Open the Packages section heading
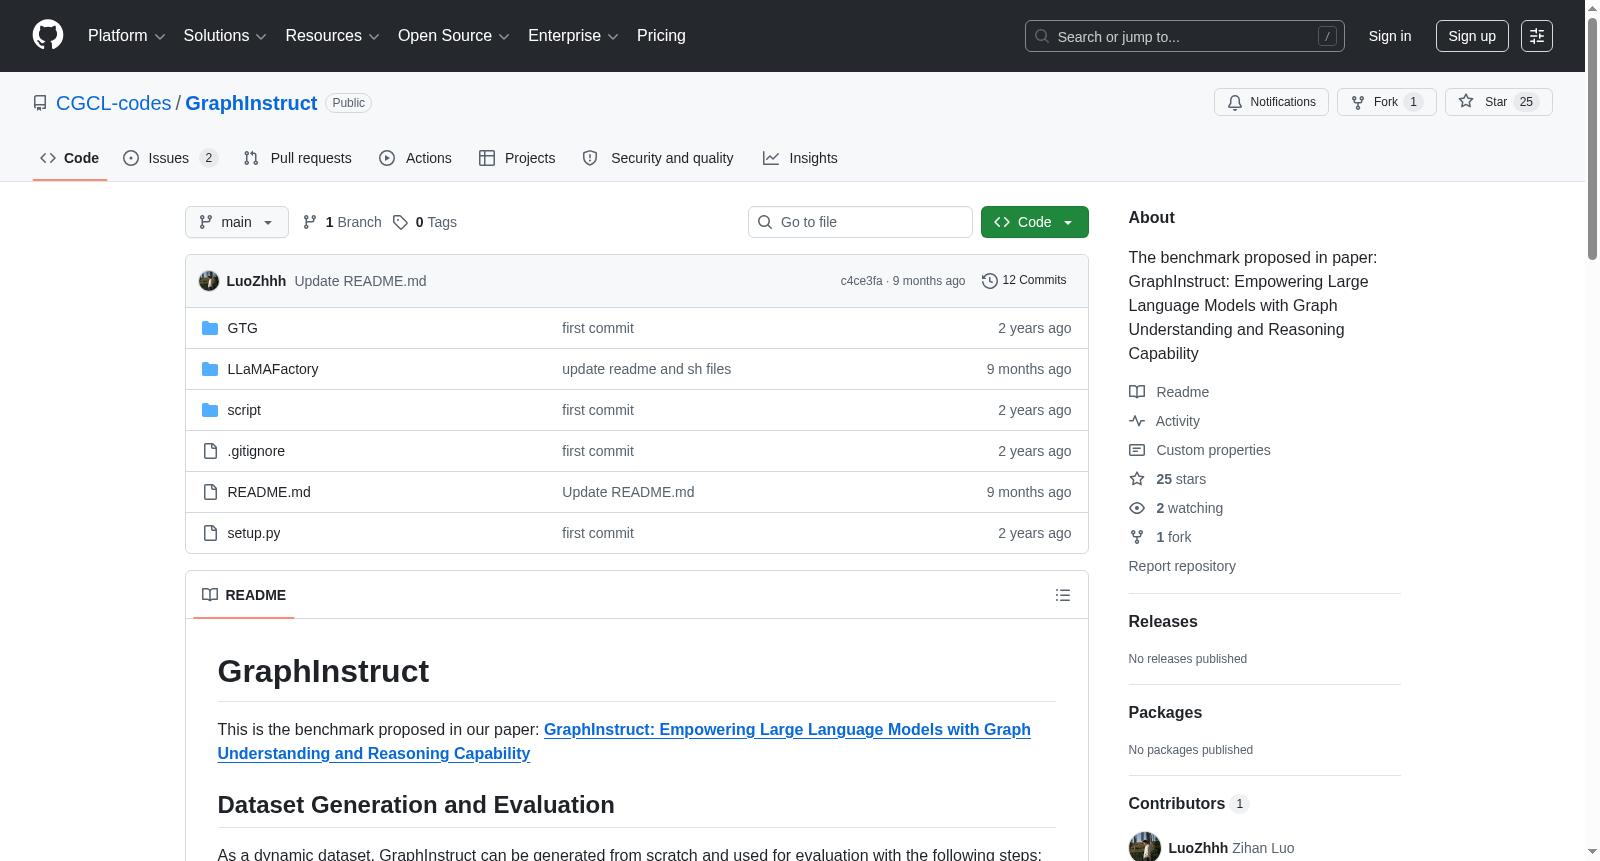Screen dimensions: 1600x861 click(x=1165, y=713)
